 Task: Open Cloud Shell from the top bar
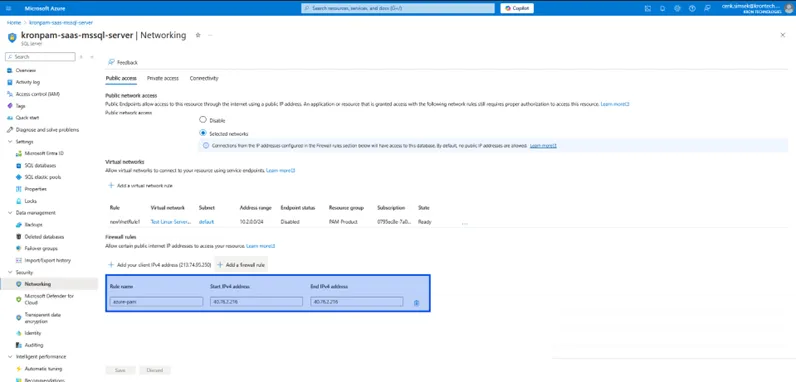click(x=648, y=8)
